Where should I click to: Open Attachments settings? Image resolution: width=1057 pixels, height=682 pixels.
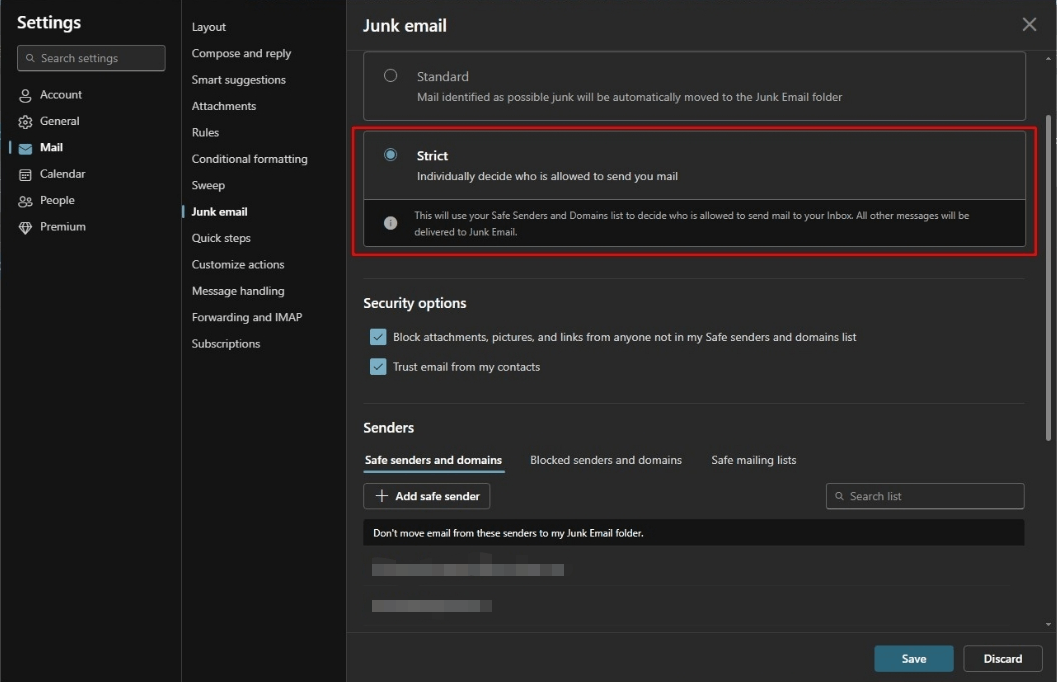[224, 106]
